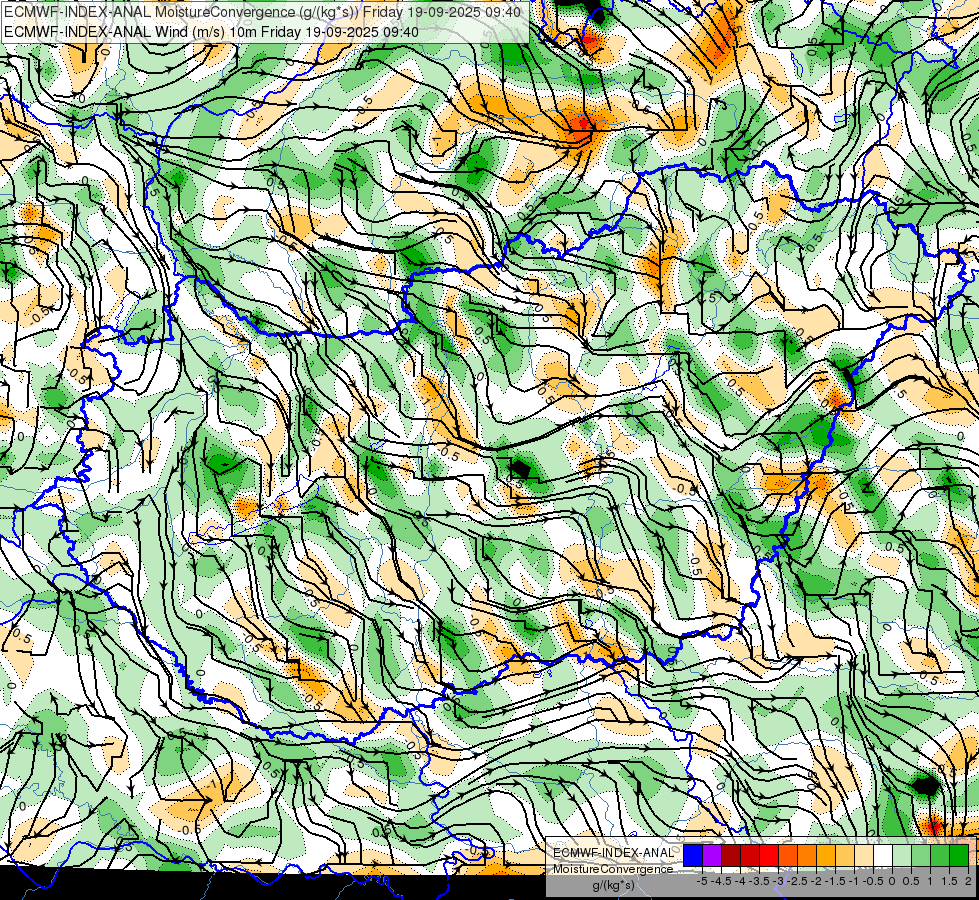Select the peach swatch (-1 to -0.5)
Screen dimensions: 979x900
coord(864,855)
